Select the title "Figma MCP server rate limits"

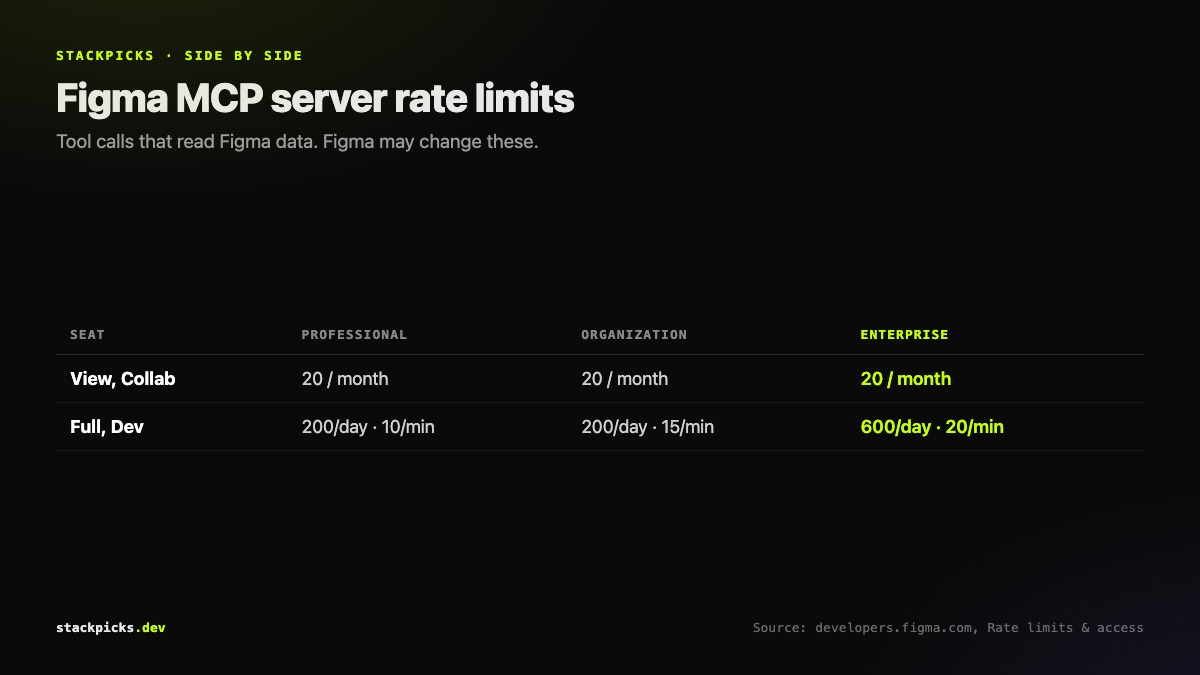click(x=315, y=99)
